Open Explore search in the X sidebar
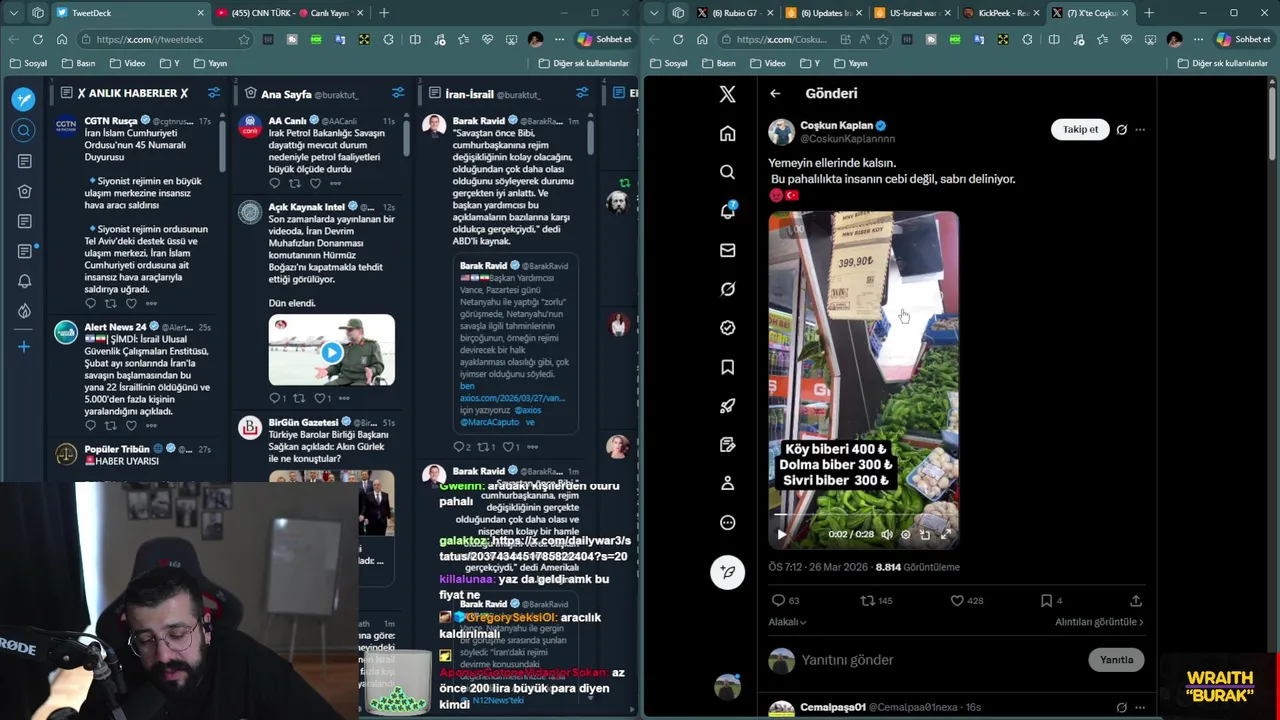1280x720 pixels. [727, 172]
